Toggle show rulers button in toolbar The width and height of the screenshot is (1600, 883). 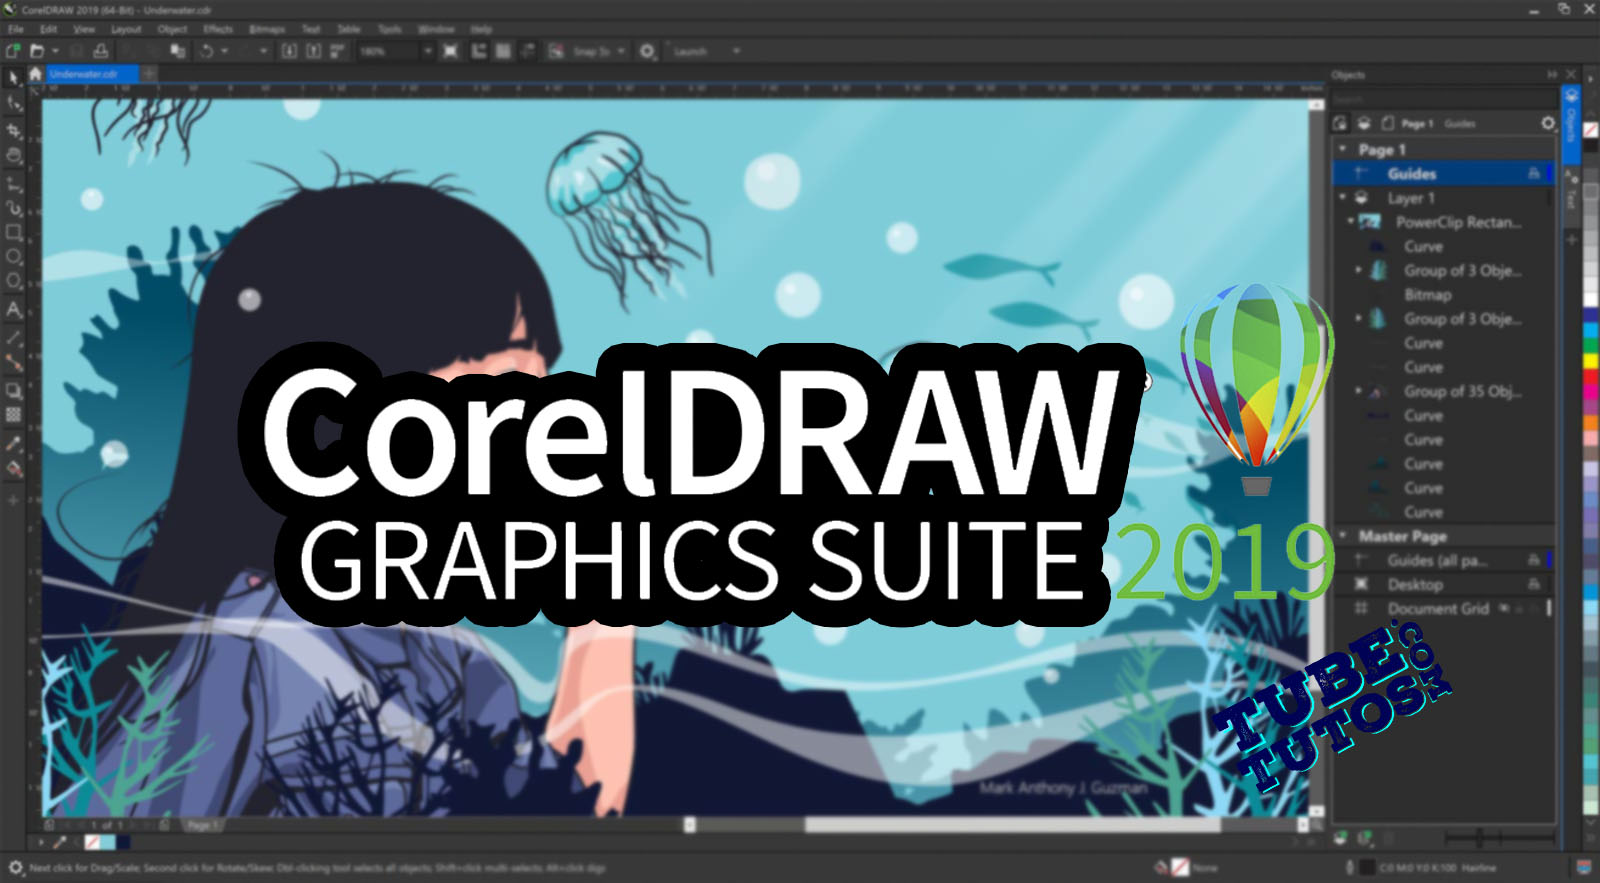point(479,50)
